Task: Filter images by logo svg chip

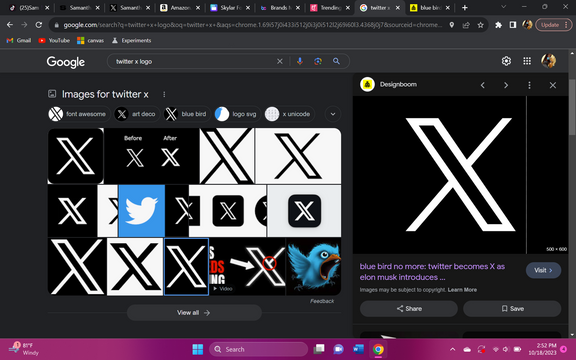Action: point(237,114)
